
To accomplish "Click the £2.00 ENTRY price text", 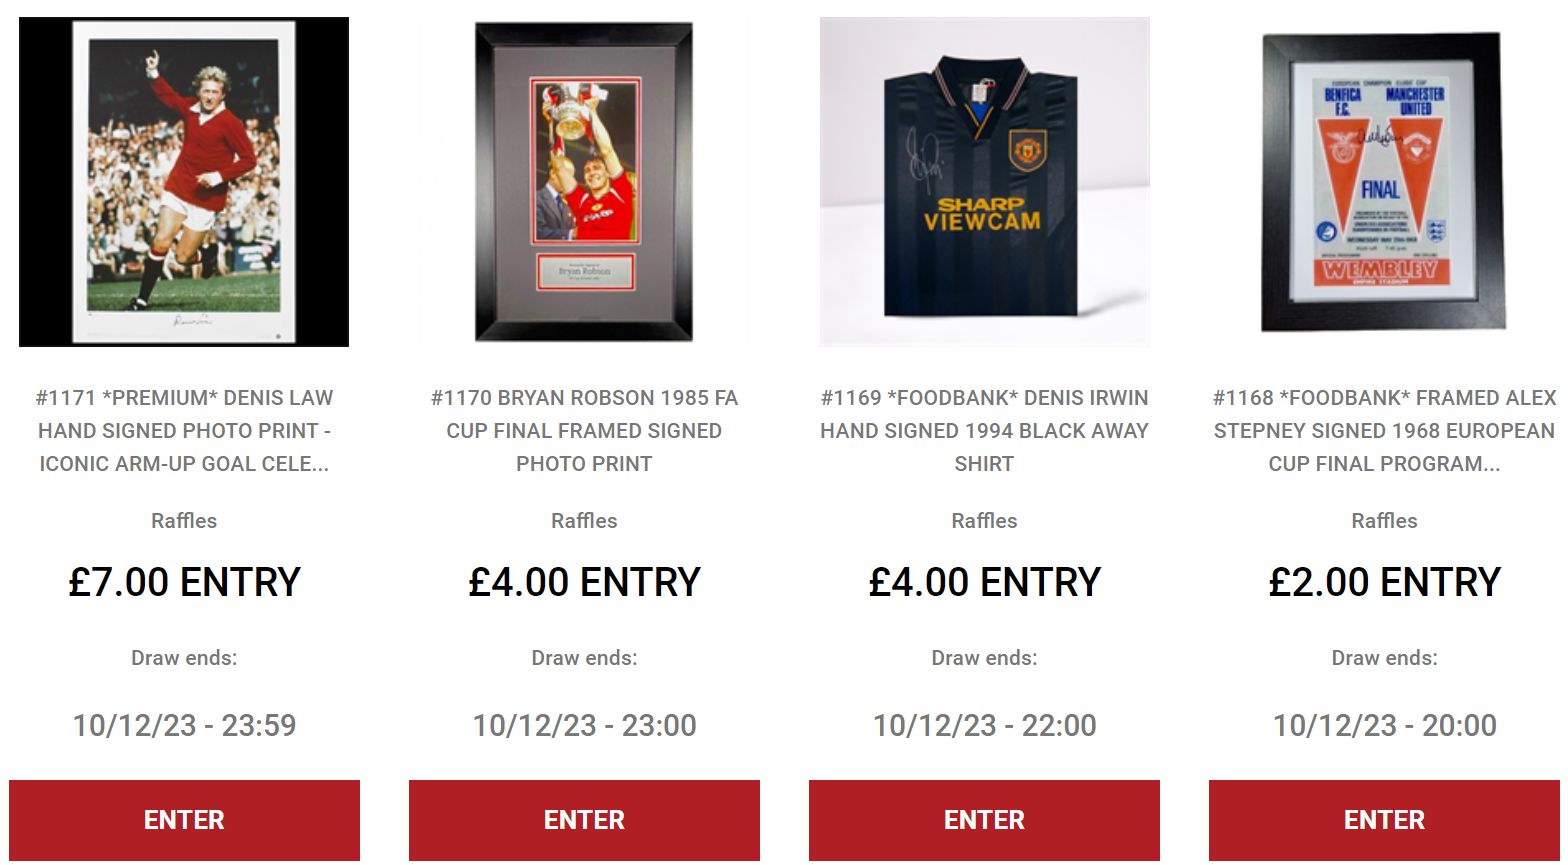I will pyautogui.click(x=1384, y=582).
